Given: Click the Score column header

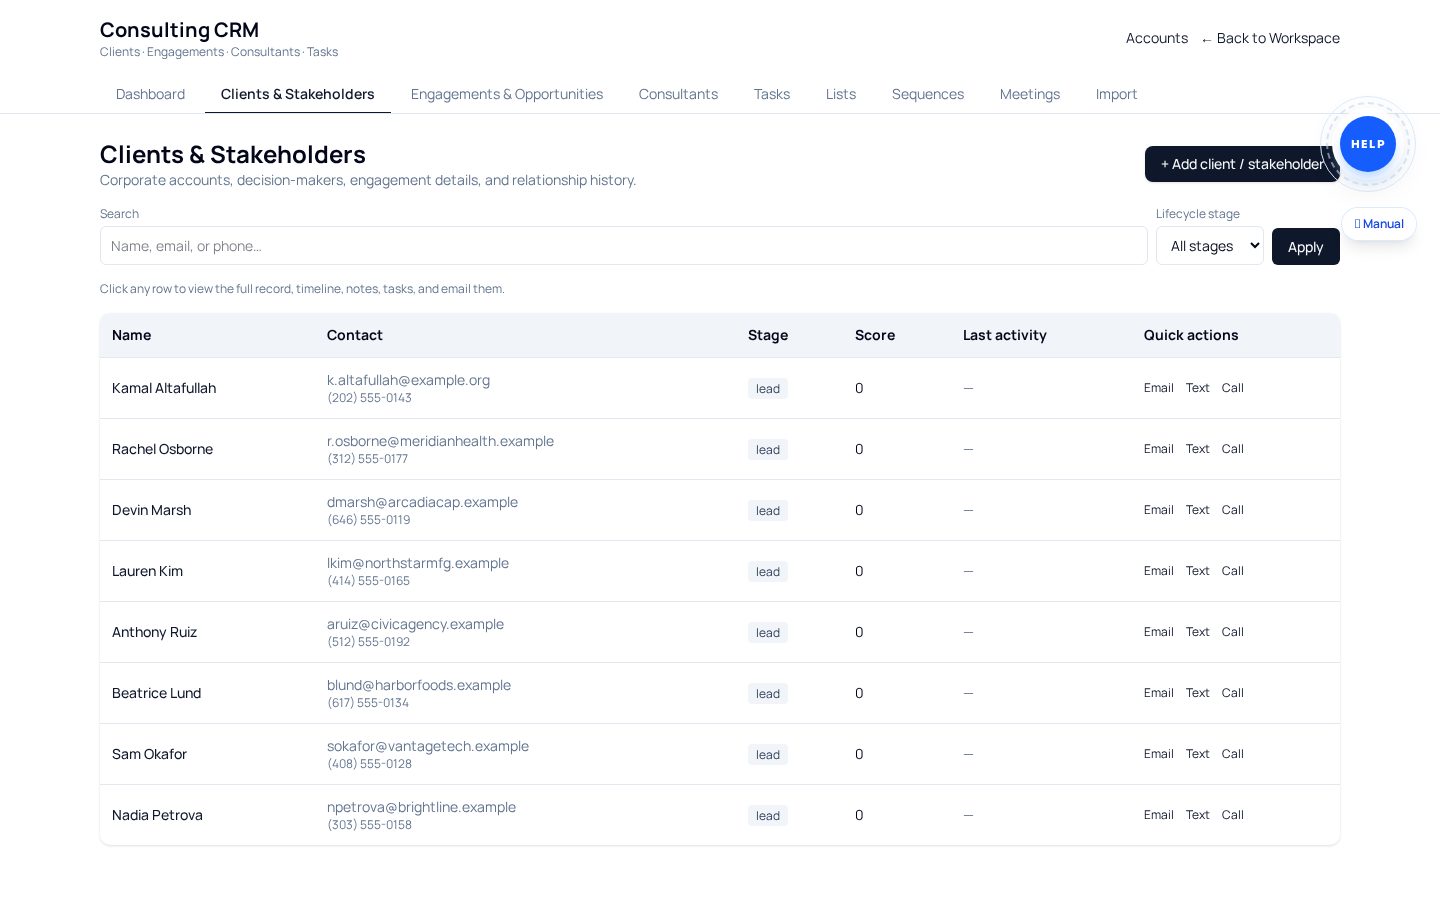Looking at the screenshot, I should (875, 335).
